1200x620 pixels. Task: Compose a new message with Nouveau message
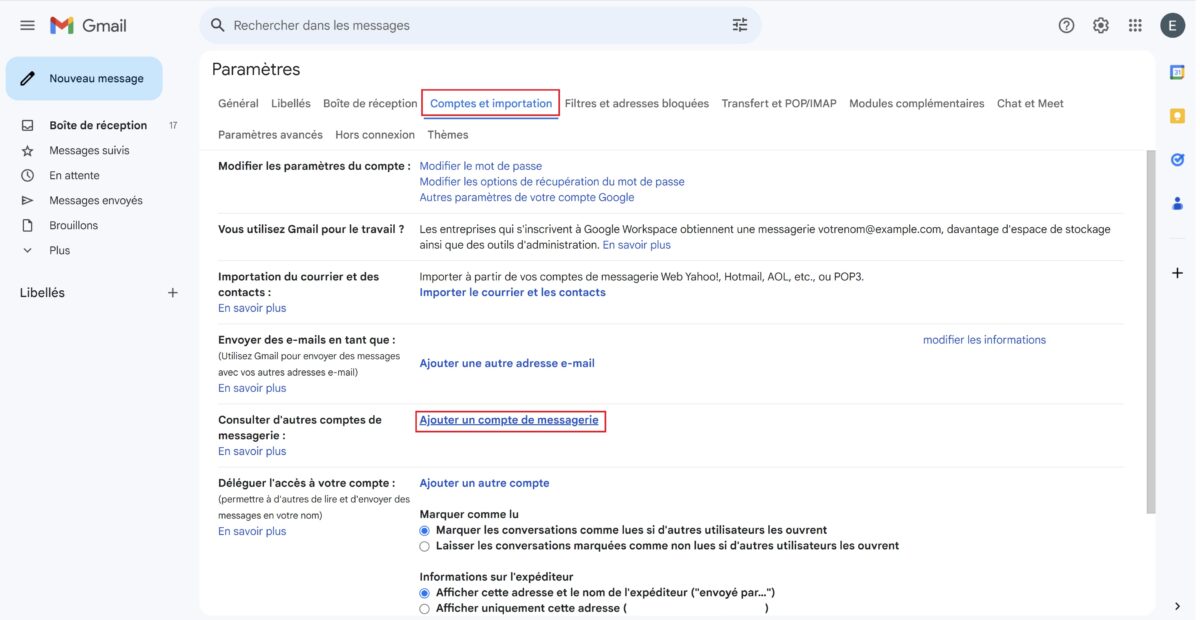[84, 77]
